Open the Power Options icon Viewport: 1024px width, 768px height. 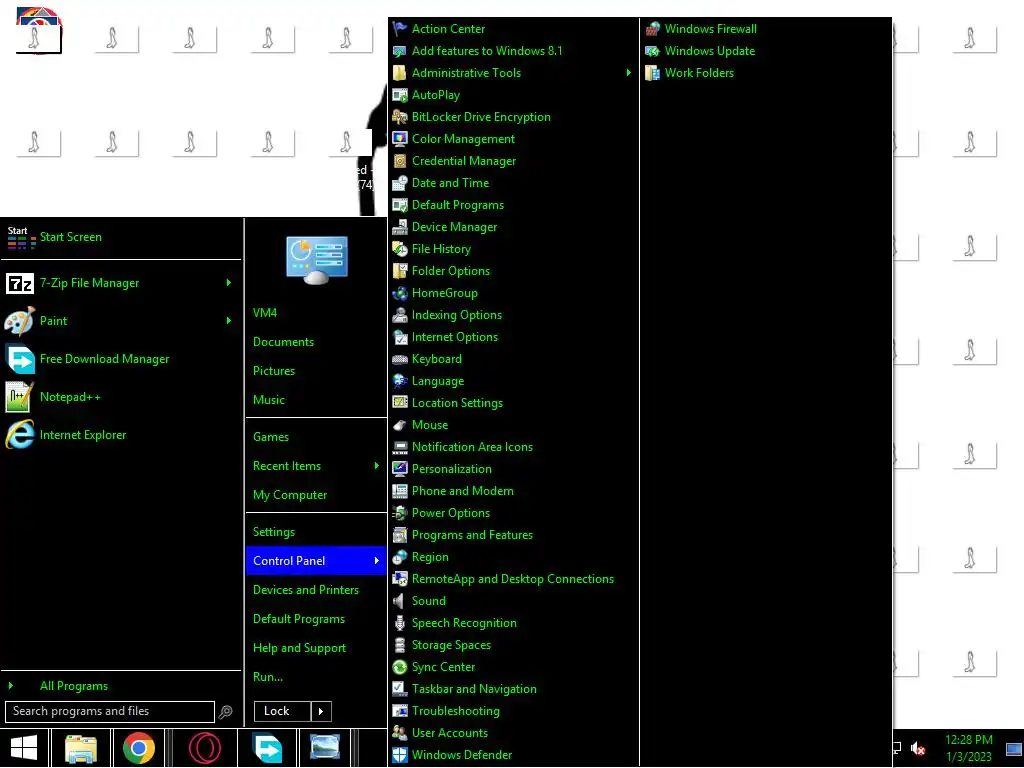tap(400, 513)
